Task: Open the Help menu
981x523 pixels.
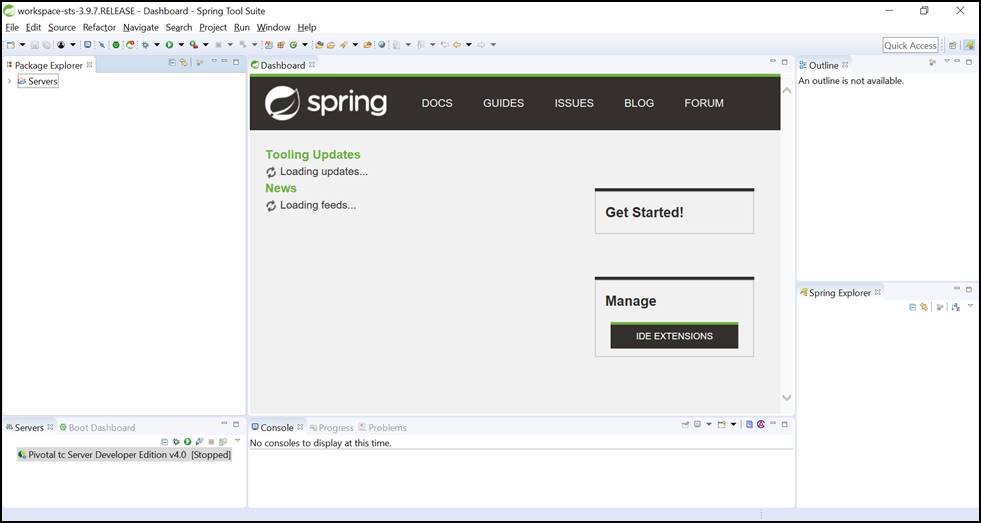Action: (x=307, y=28)
